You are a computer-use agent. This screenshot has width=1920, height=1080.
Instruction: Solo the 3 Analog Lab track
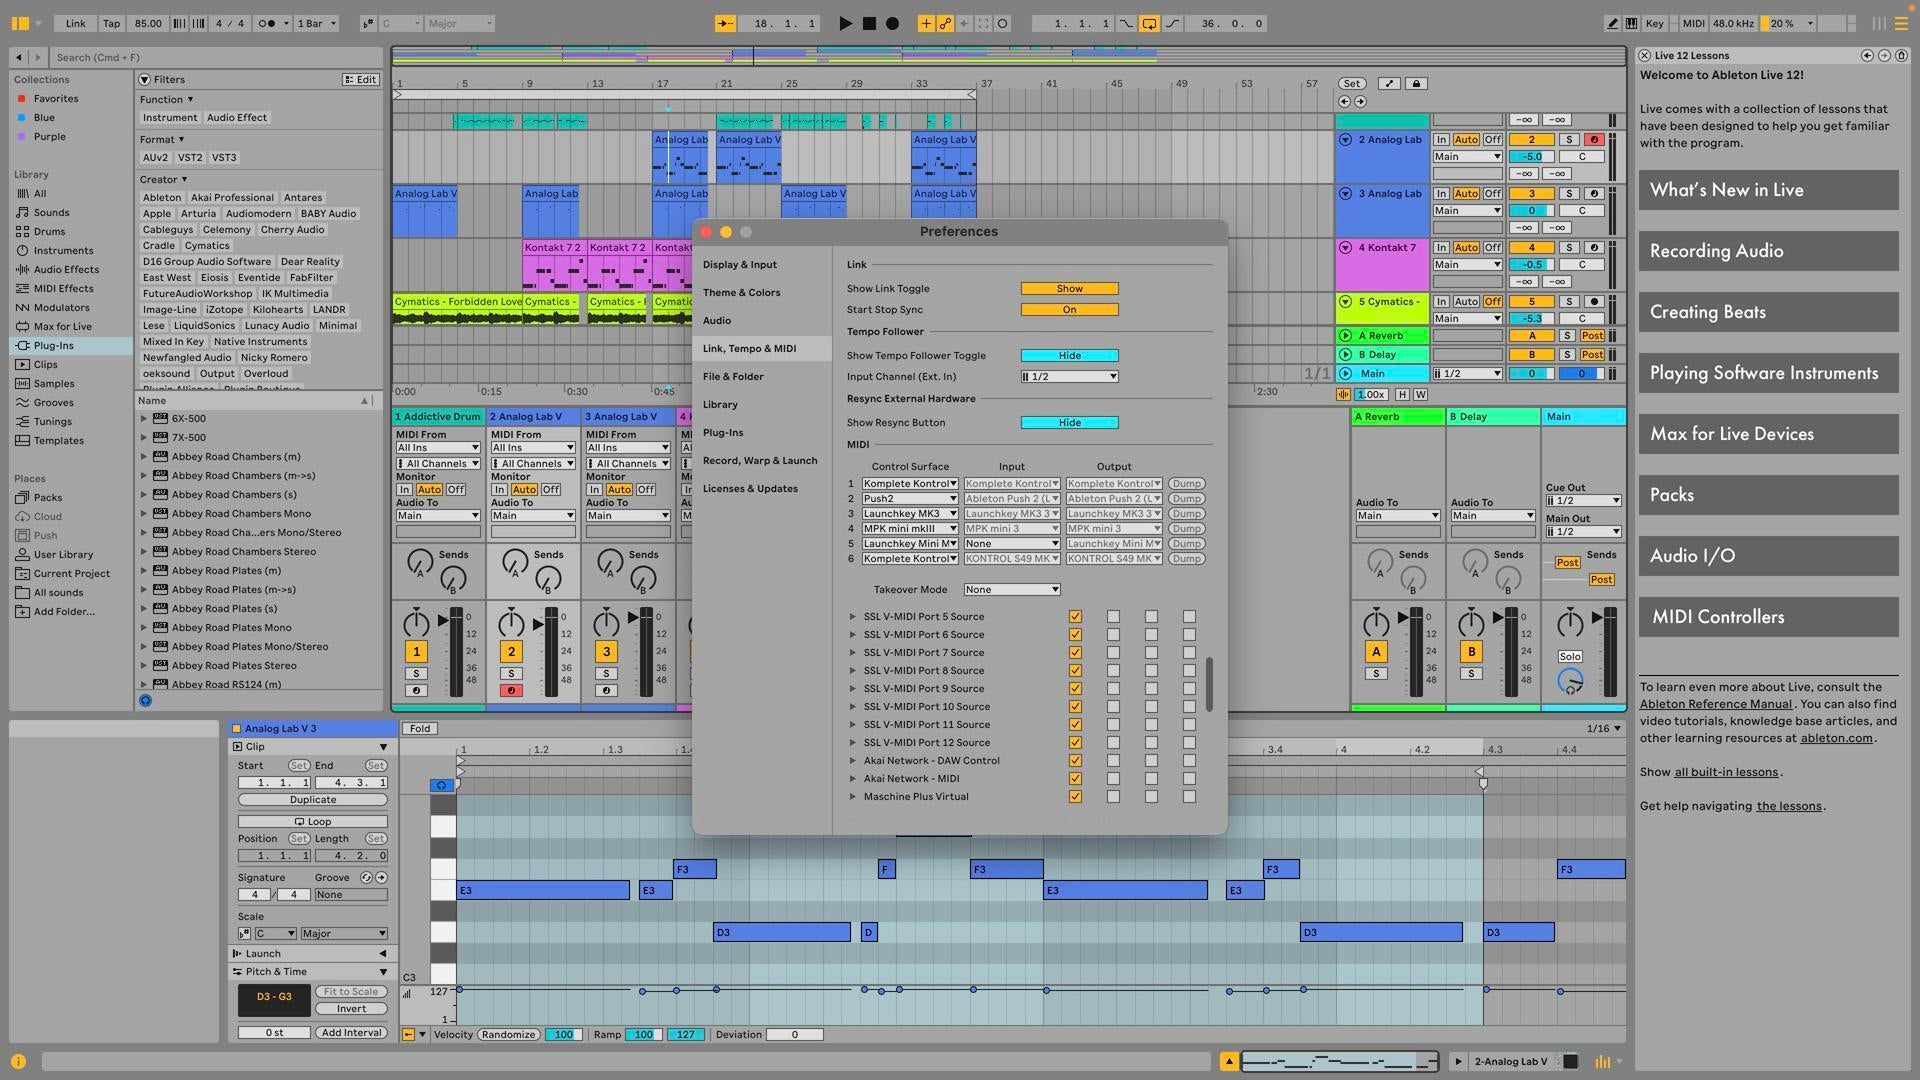pyautogui.click(x=1568, y=193)
